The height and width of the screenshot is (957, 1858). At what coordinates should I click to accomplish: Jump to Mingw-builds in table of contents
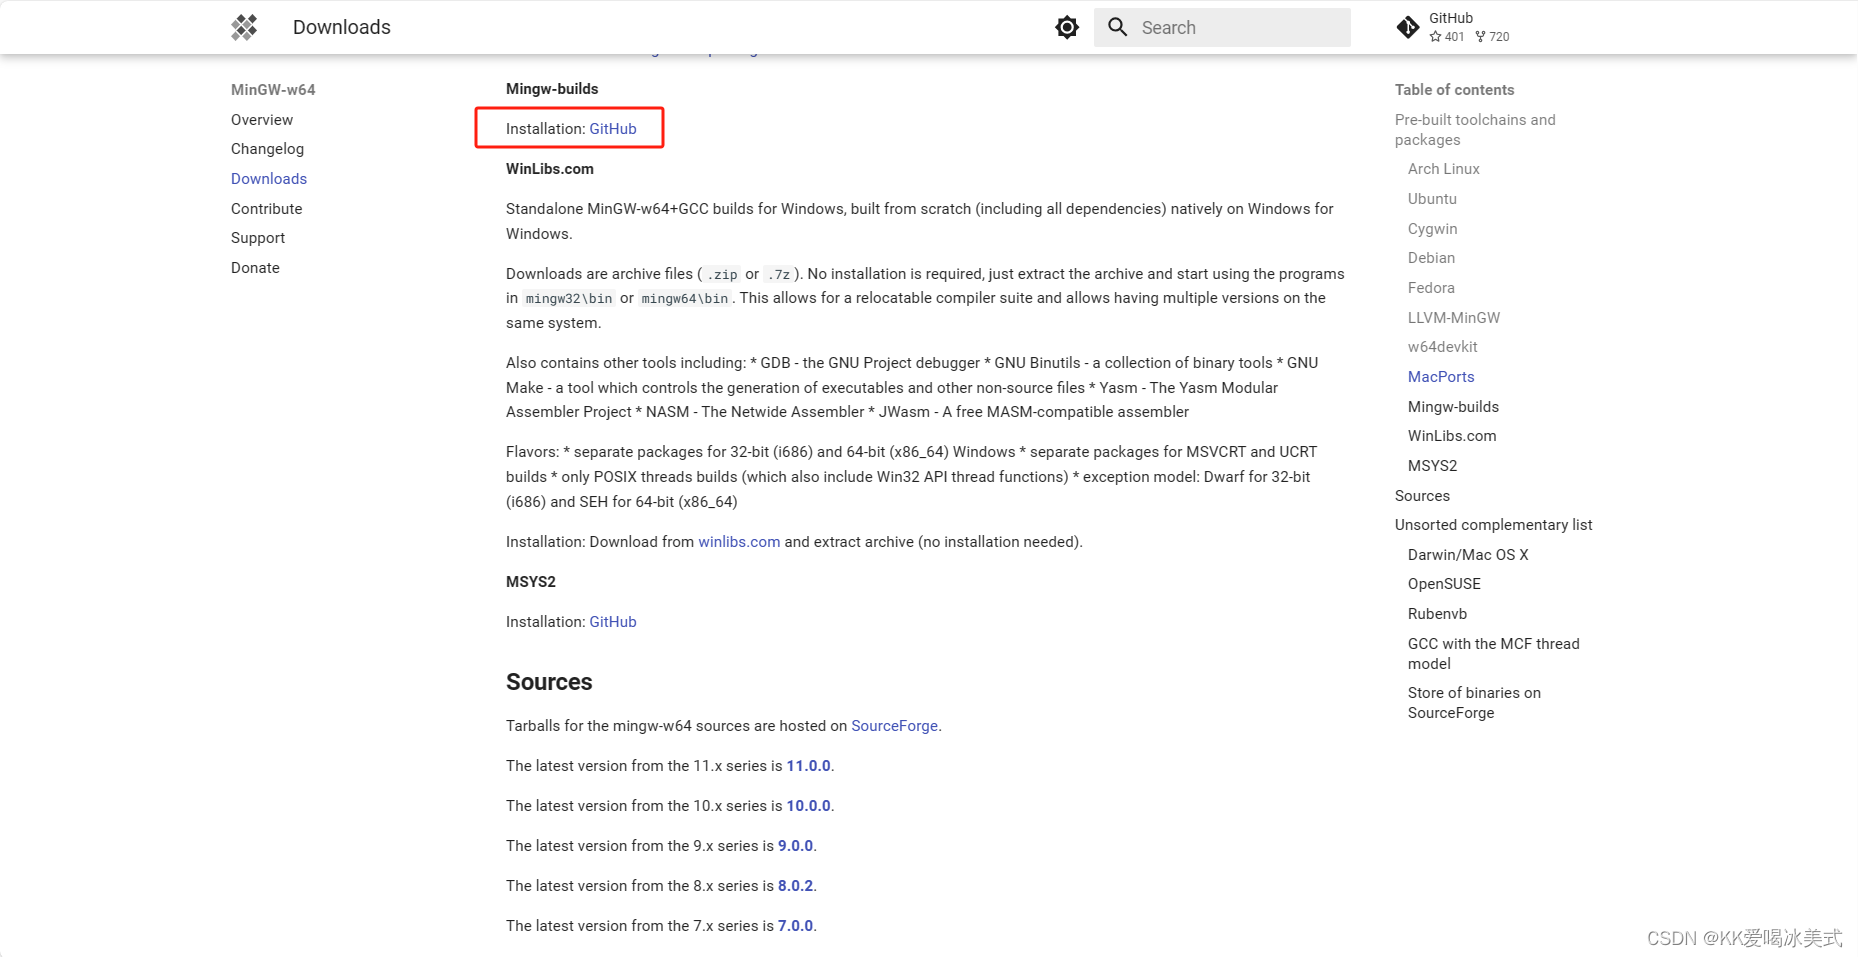1453,406
